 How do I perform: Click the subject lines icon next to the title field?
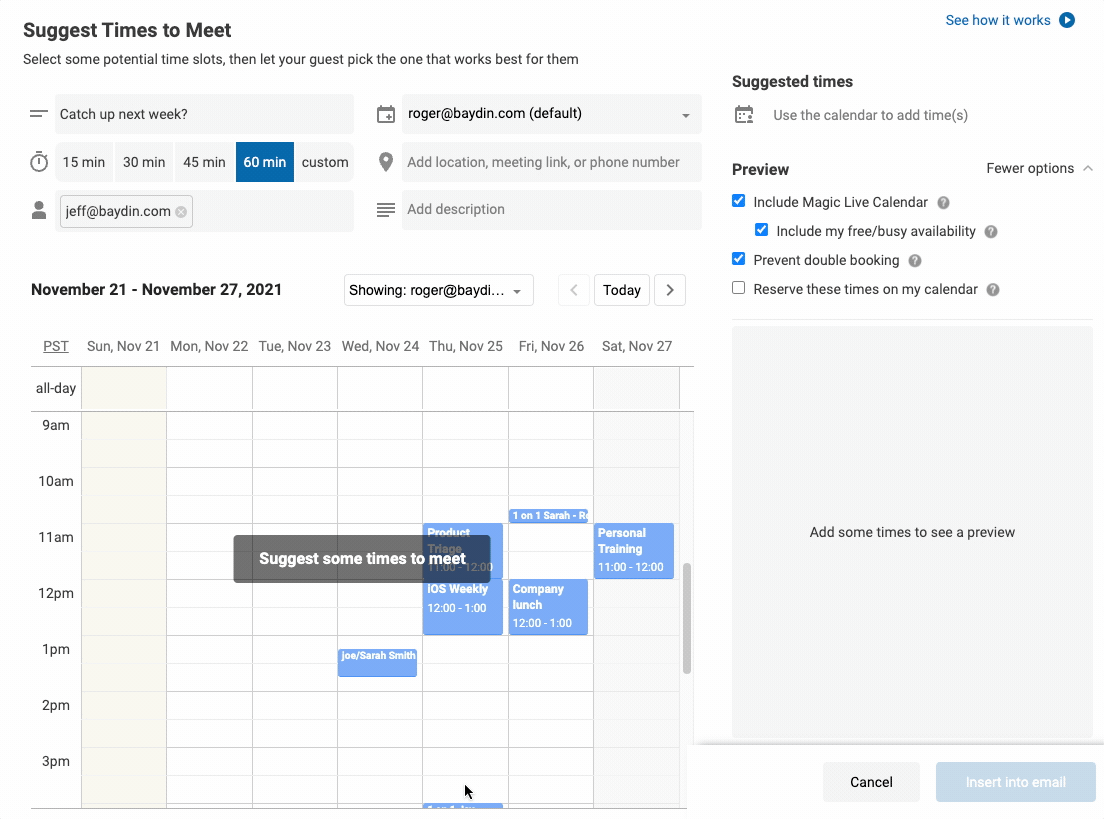click(39, 114)
